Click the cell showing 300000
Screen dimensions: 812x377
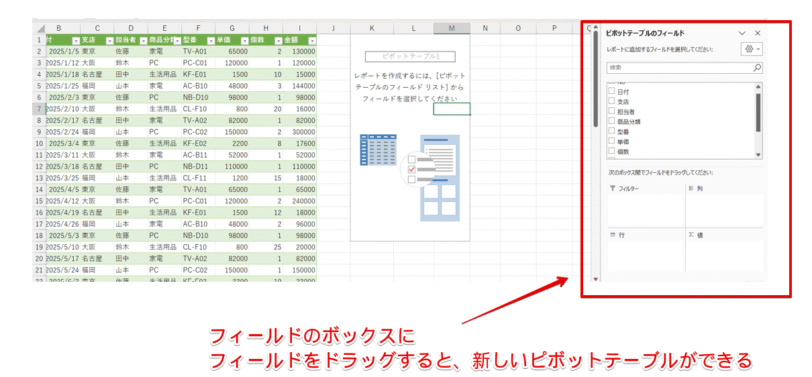pyautogui.click(x=299, y=133)
